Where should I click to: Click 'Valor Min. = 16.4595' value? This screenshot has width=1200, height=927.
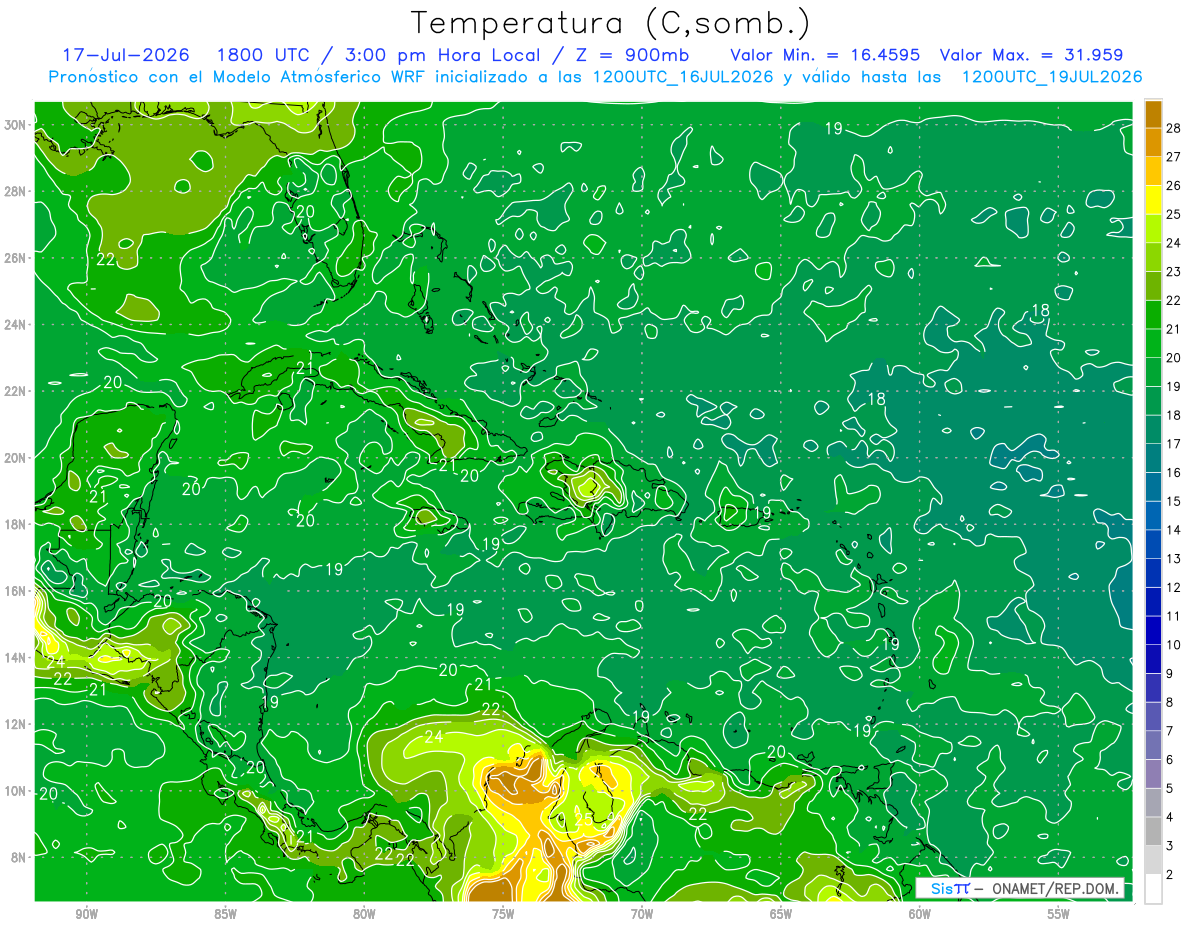[825, 55]
